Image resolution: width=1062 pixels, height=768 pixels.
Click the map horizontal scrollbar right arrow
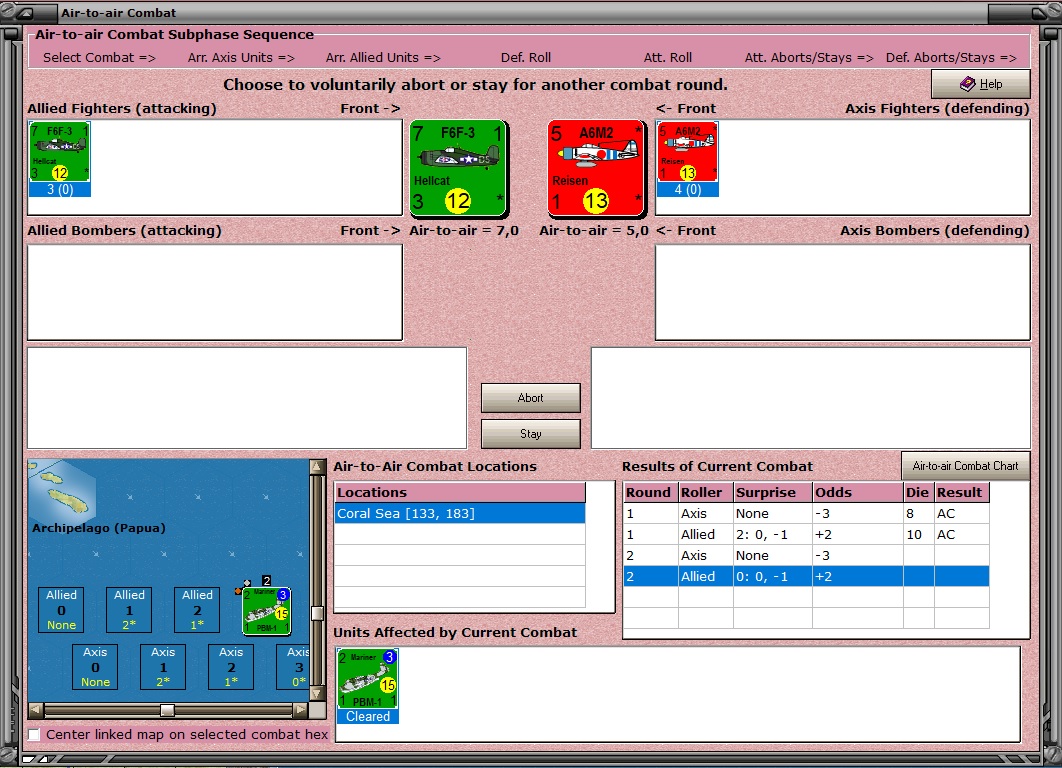point(300,710)
